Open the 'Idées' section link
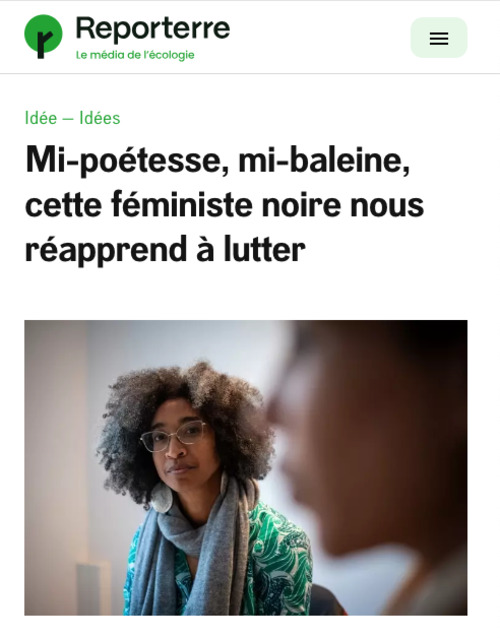The height and width of the screenshot is (638, 500). (x=100, y=118)
